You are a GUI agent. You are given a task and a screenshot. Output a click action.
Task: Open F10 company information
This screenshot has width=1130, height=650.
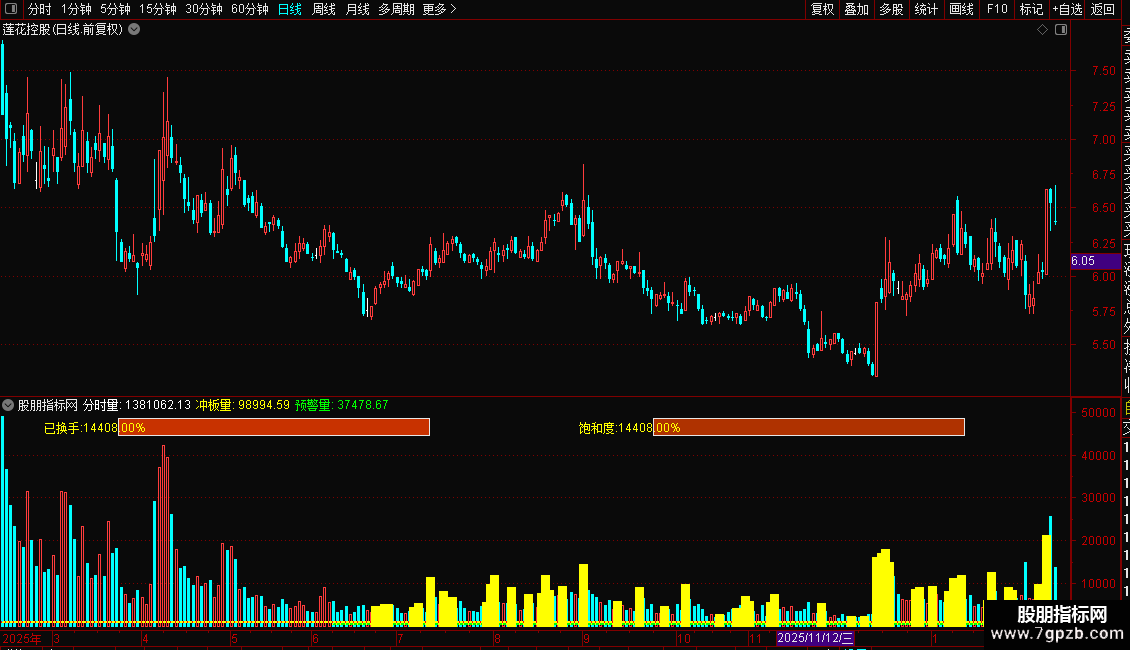point(997,9)
